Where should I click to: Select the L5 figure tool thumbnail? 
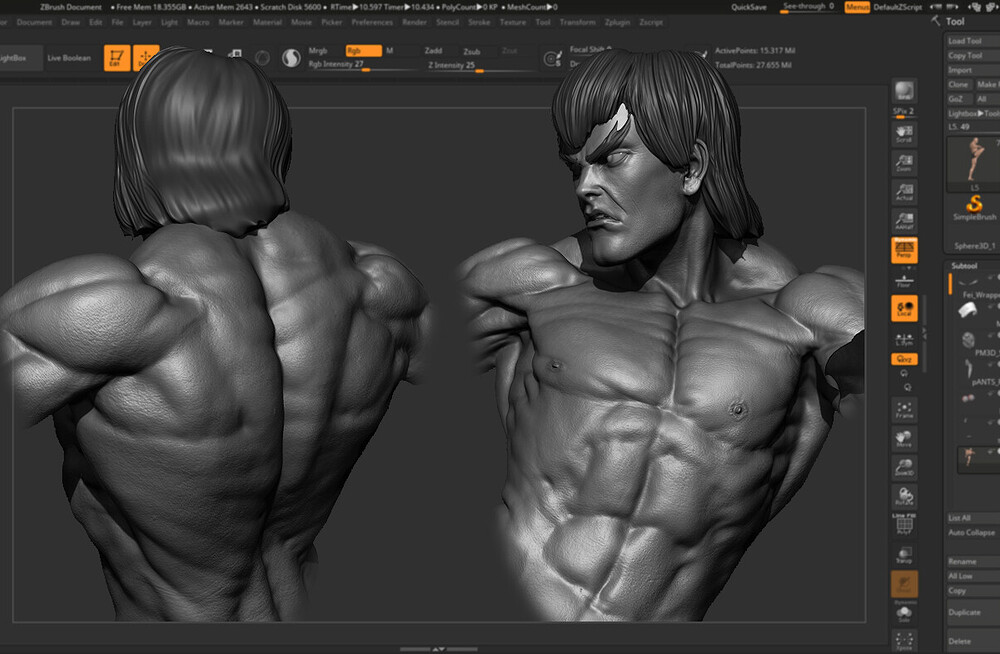point(973,163)
